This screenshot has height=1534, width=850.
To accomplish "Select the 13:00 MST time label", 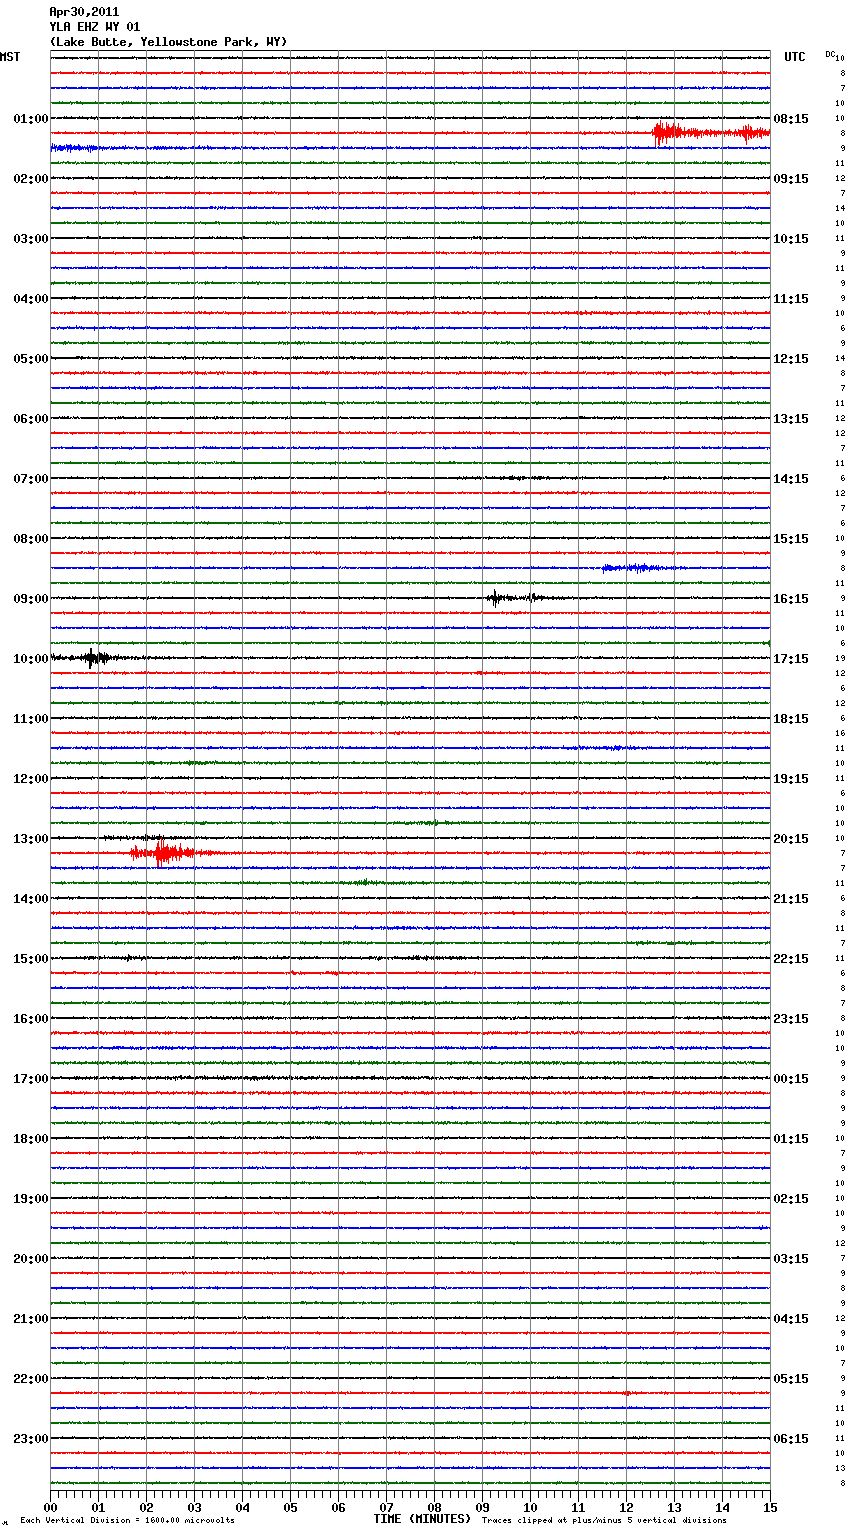I will [x=31, y=839].
